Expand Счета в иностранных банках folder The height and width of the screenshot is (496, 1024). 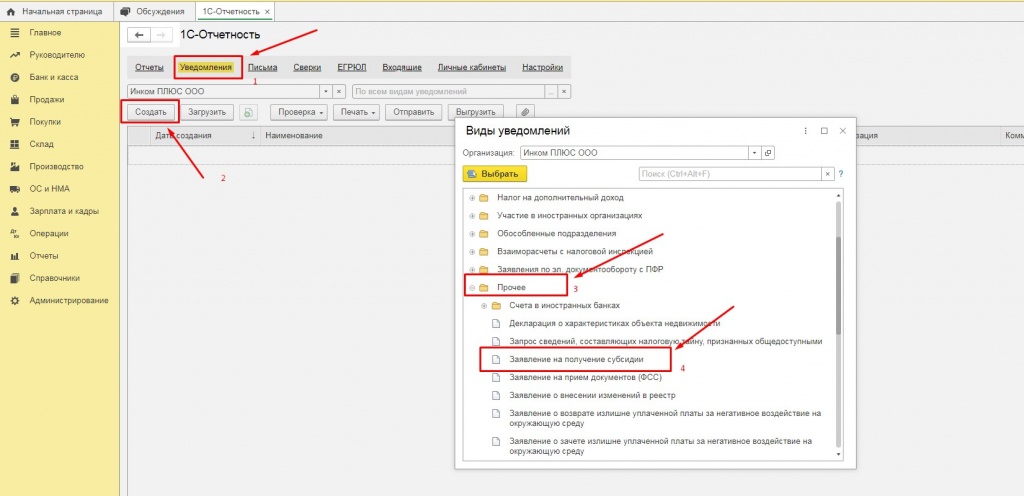[484, 305]
